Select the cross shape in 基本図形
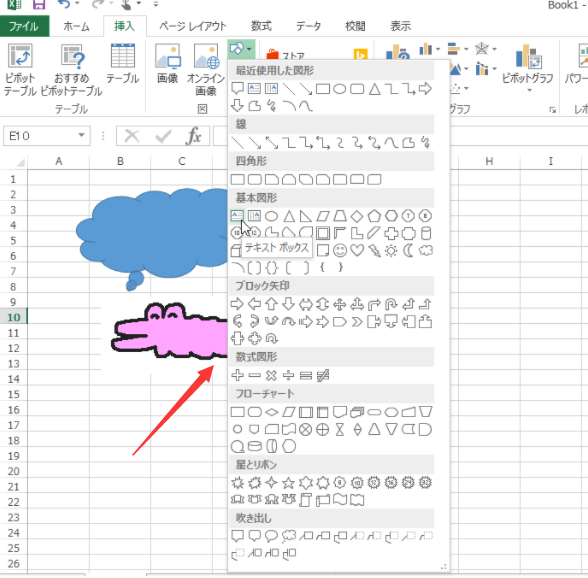The image size is (588, 578). click(391, 233)
